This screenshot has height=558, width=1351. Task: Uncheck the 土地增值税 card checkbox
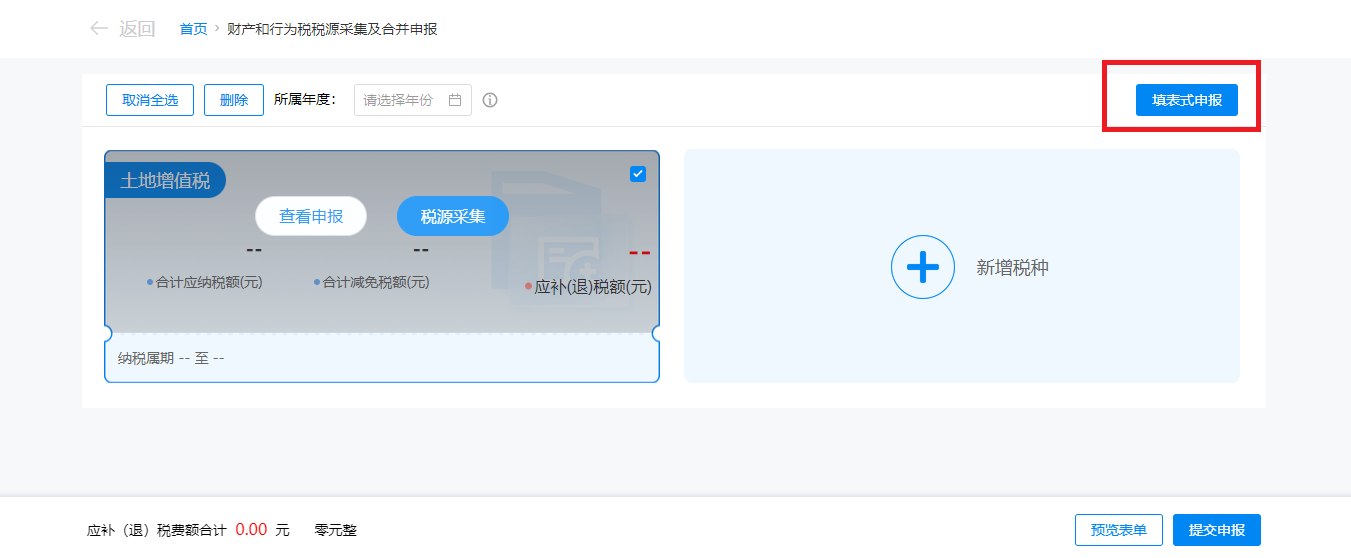[x=638, y=174]
